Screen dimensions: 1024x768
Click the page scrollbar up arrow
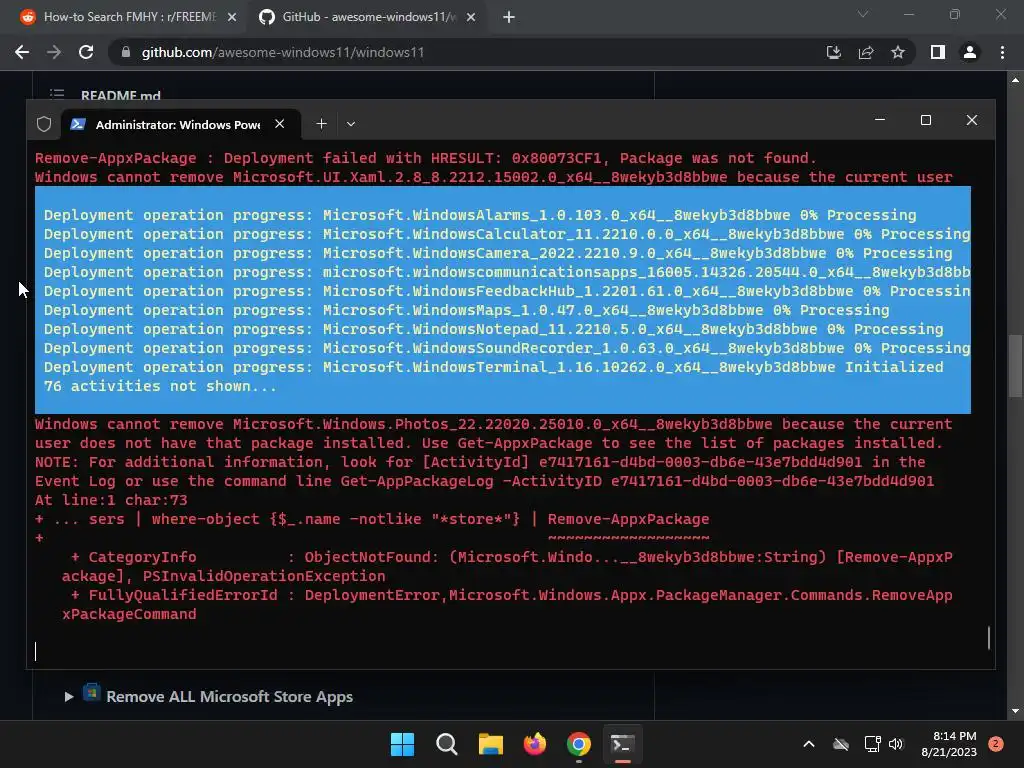[1015, 80]
